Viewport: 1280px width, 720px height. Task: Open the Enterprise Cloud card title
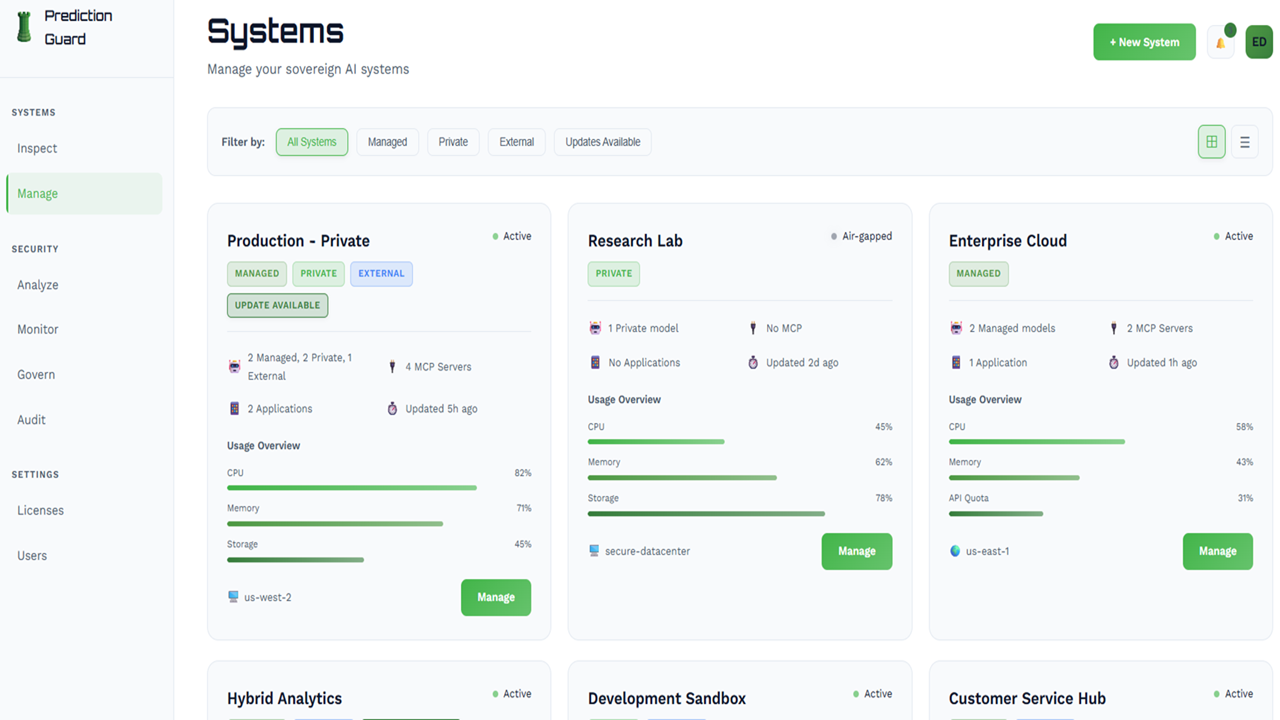tap(1008, 241)
